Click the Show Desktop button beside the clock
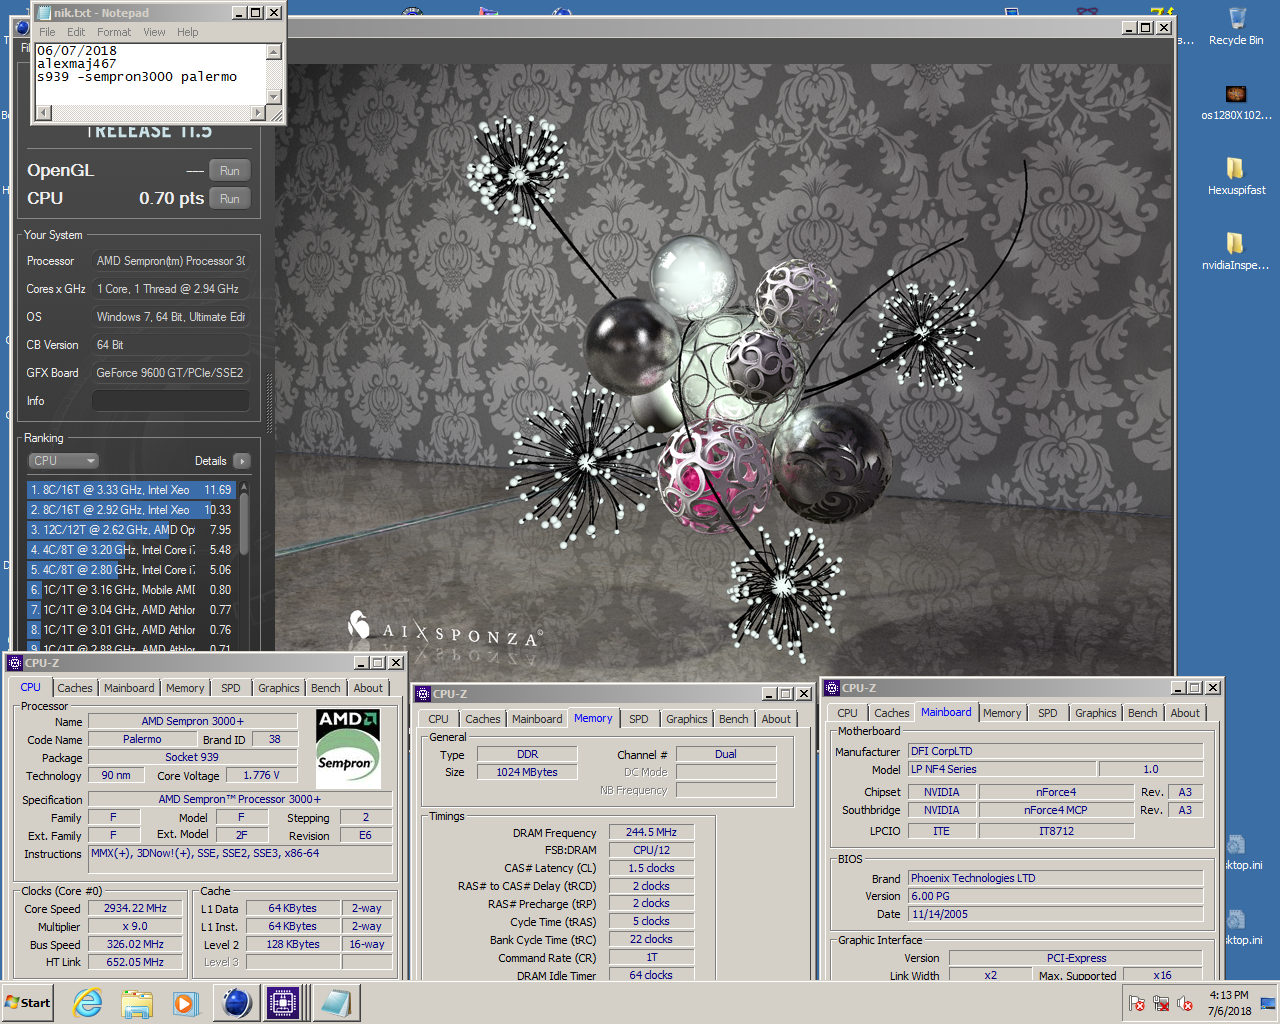Image resolution: width=1280 pixels, height=1024 pixels. [1268, 1003]
